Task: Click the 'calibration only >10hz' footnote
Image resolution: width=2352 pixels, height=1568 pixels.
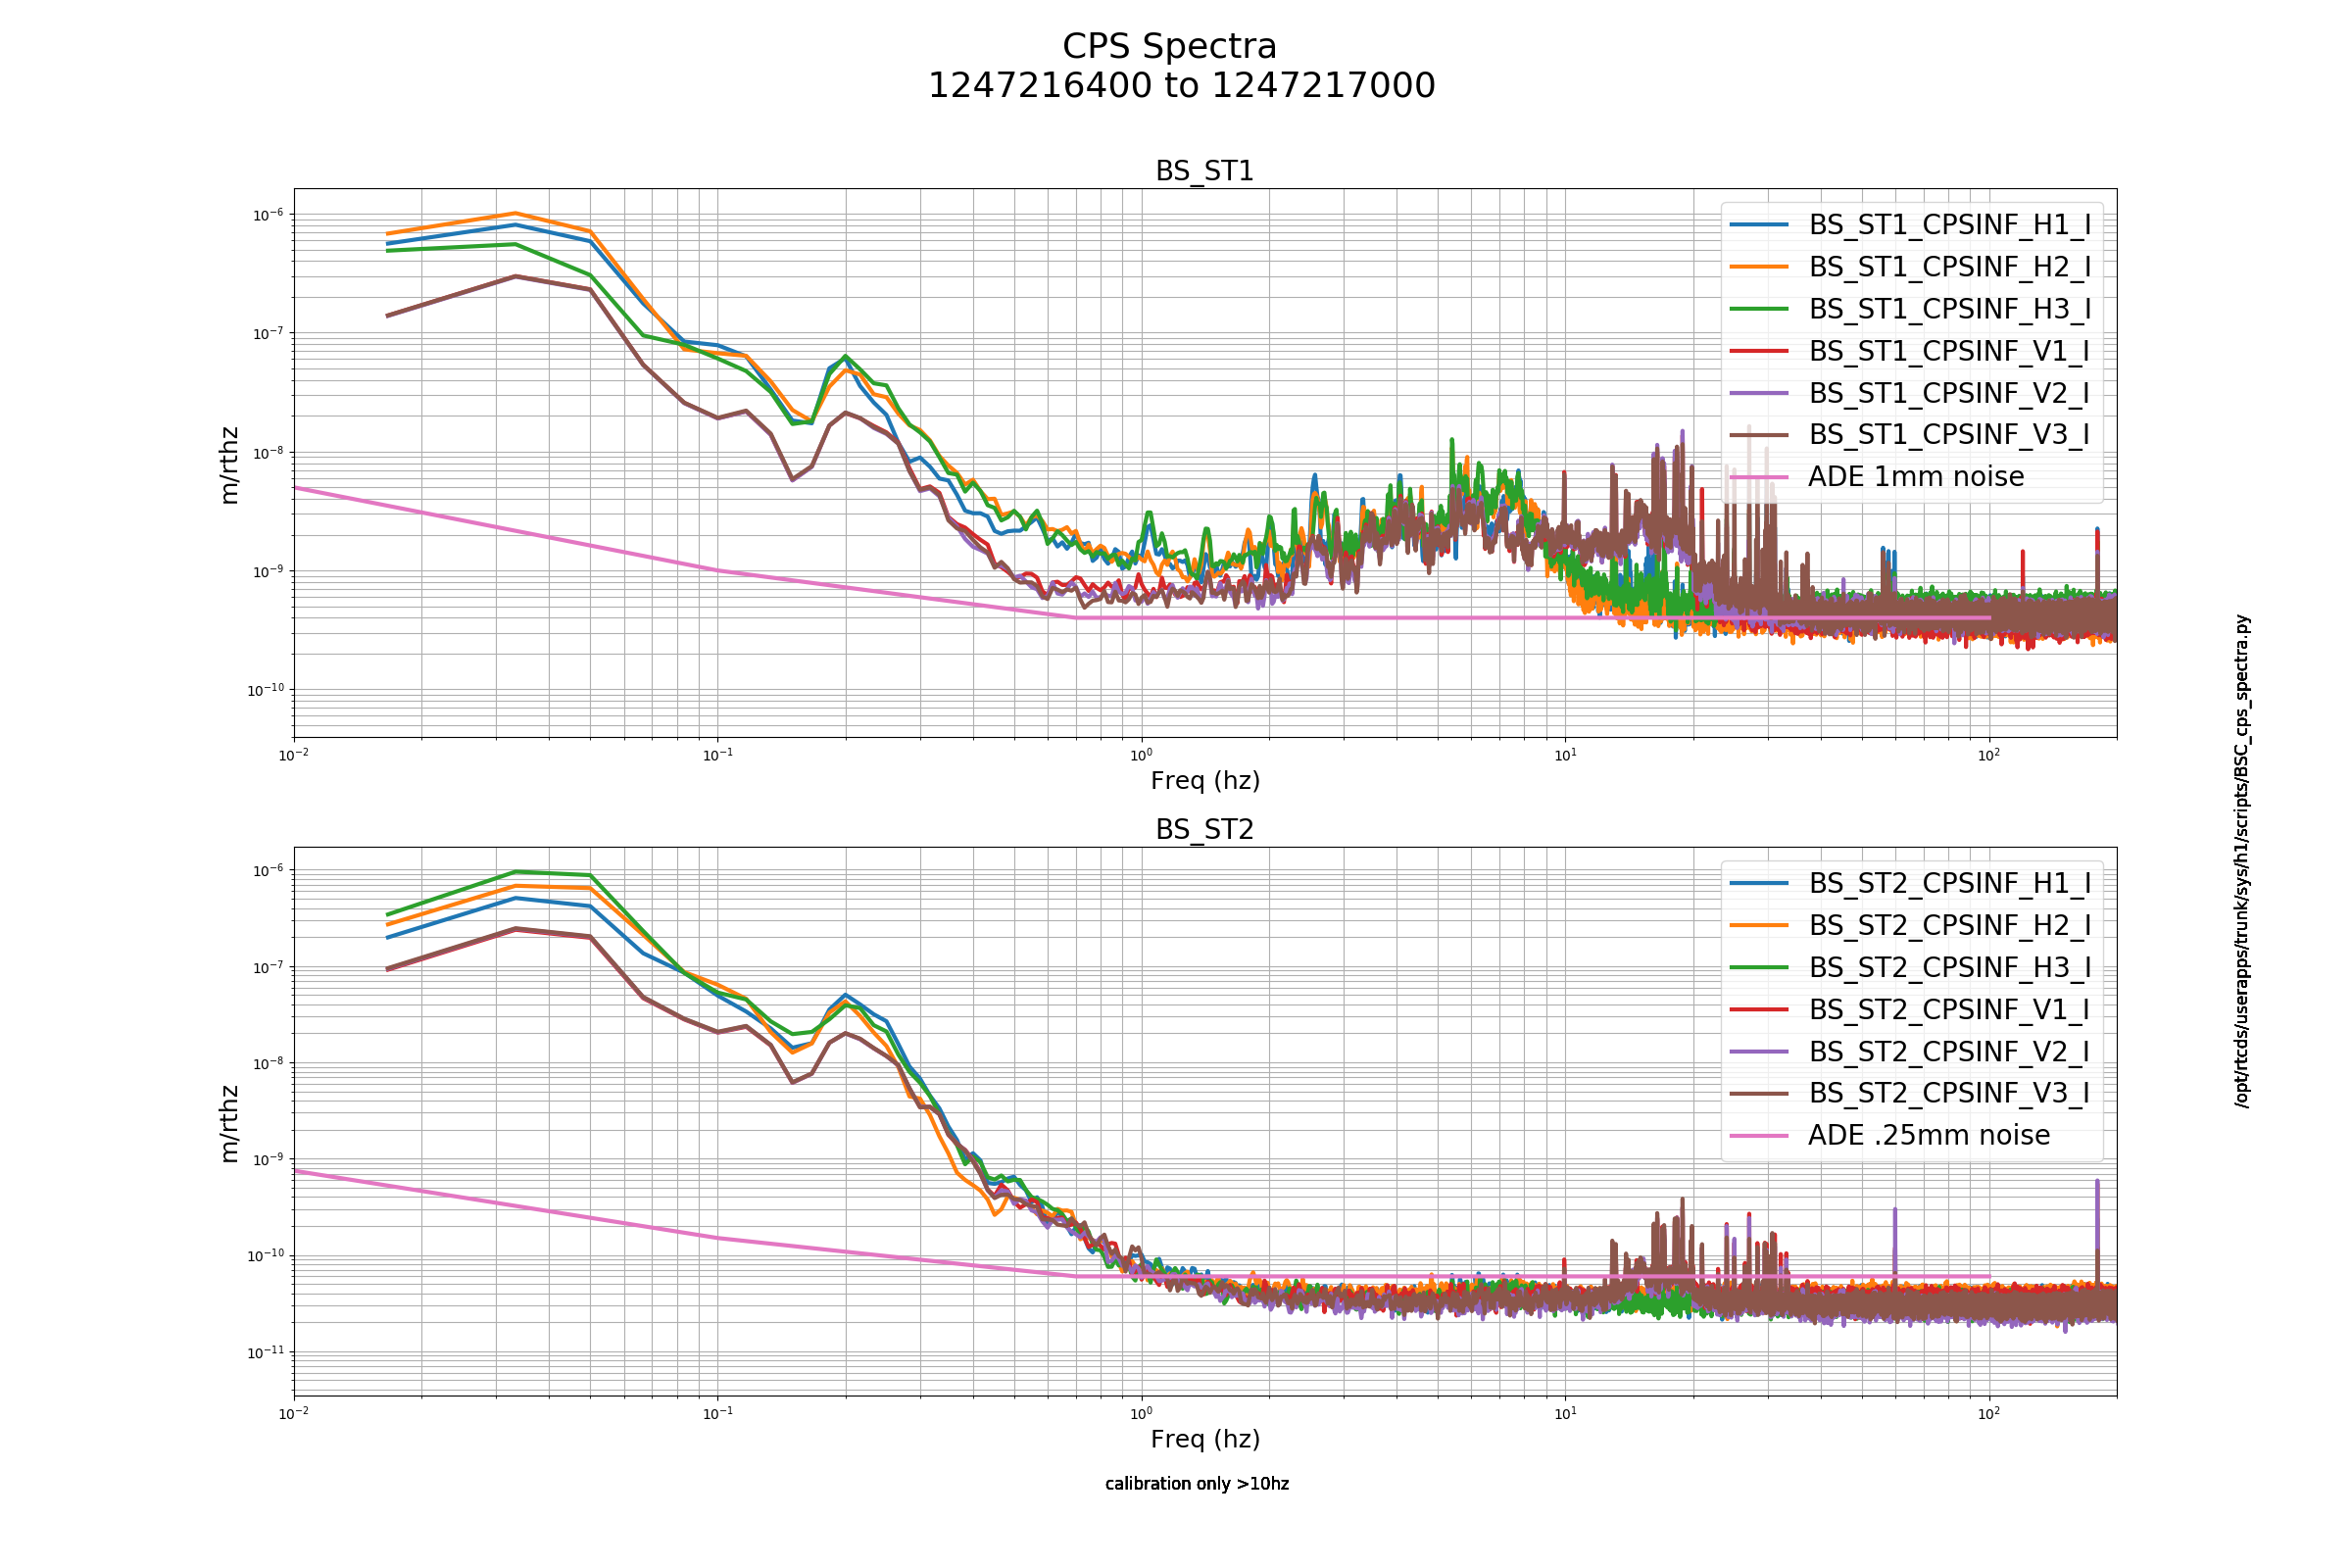Action: click(1197, 1484)
